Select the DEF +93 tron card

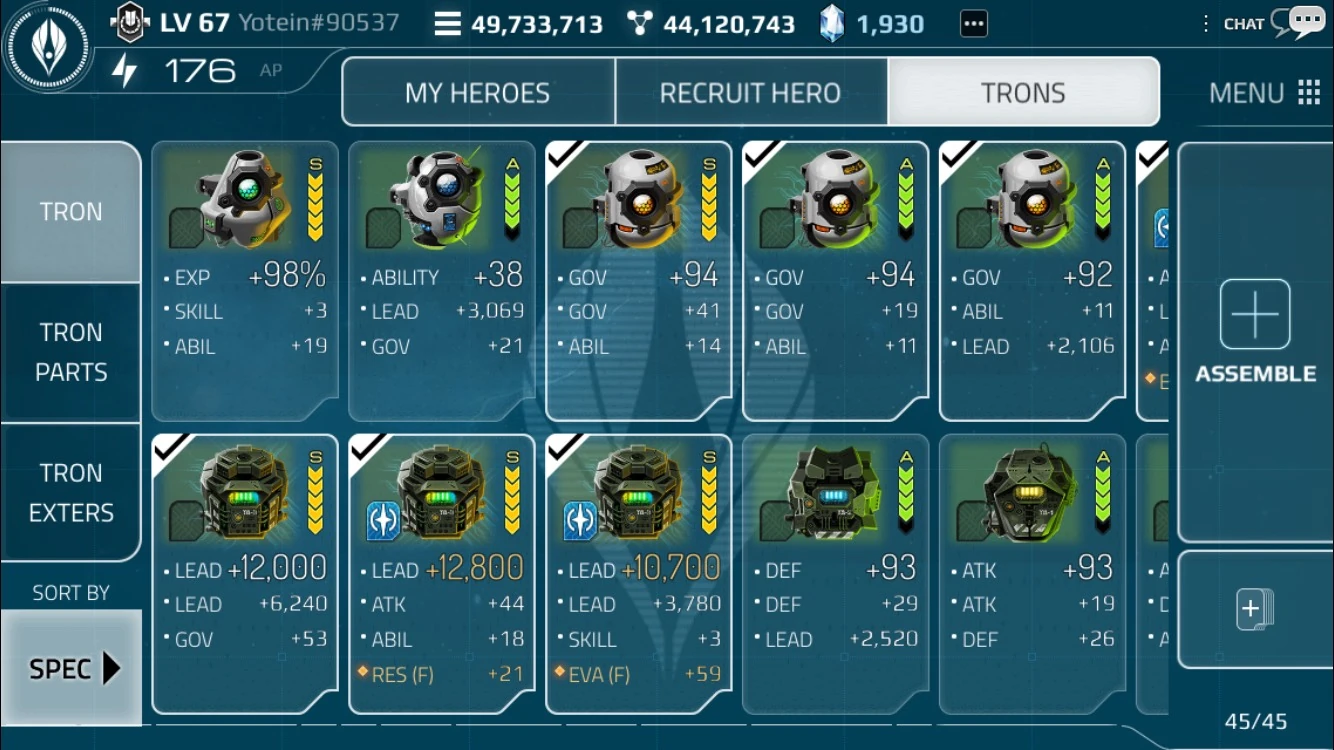click(x=835, y=573)
